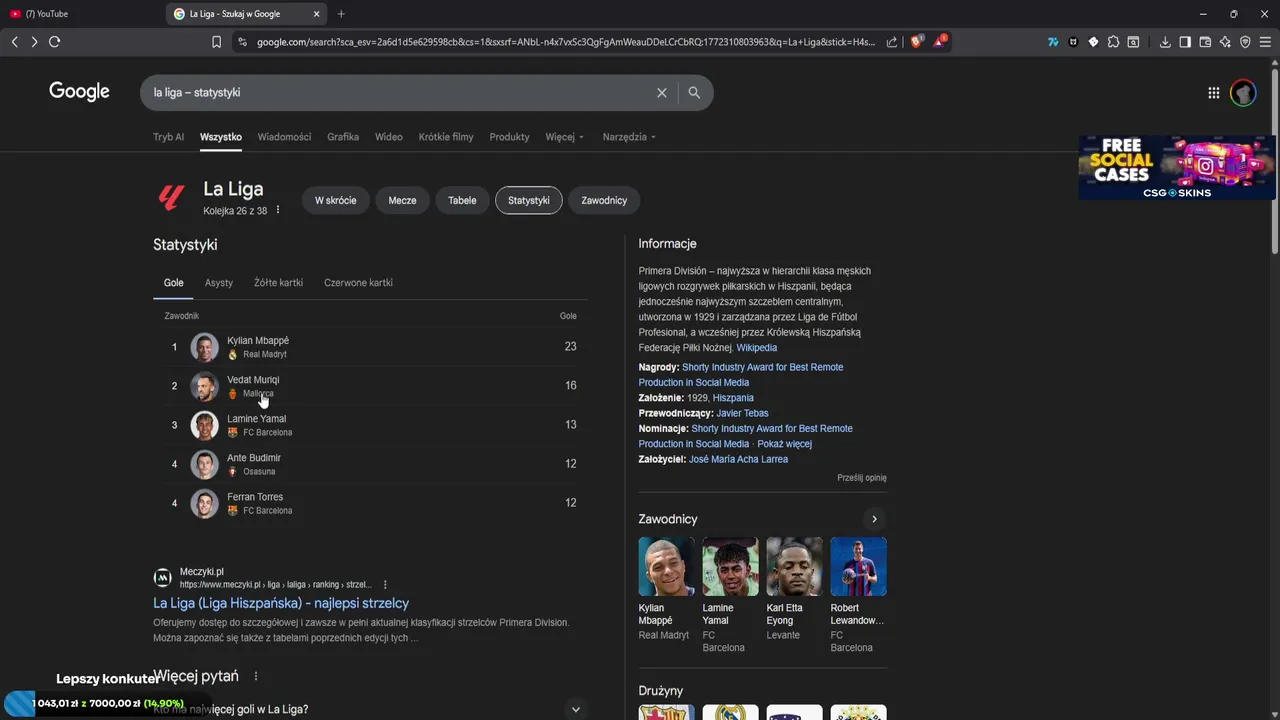Click the Google logo
The image size is (1280, 720).
point(79,92)
